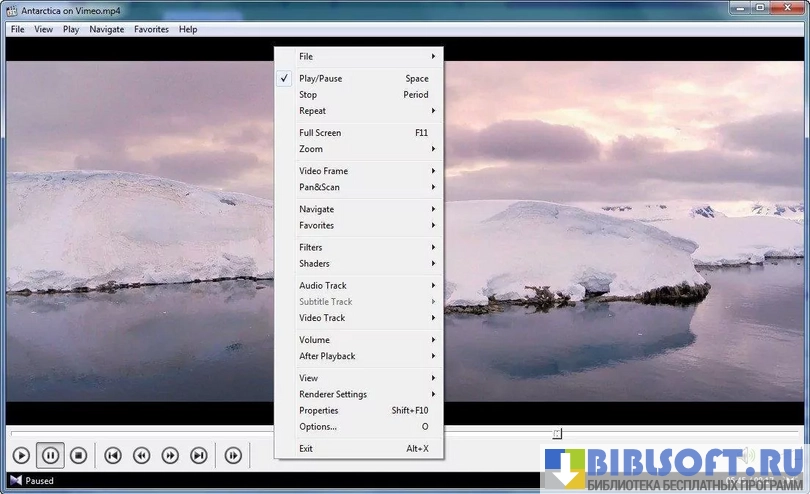This screenshot has height=494, width=810.
Task: Click the Play button in the playback toolbar
Action: coord(21,456)
